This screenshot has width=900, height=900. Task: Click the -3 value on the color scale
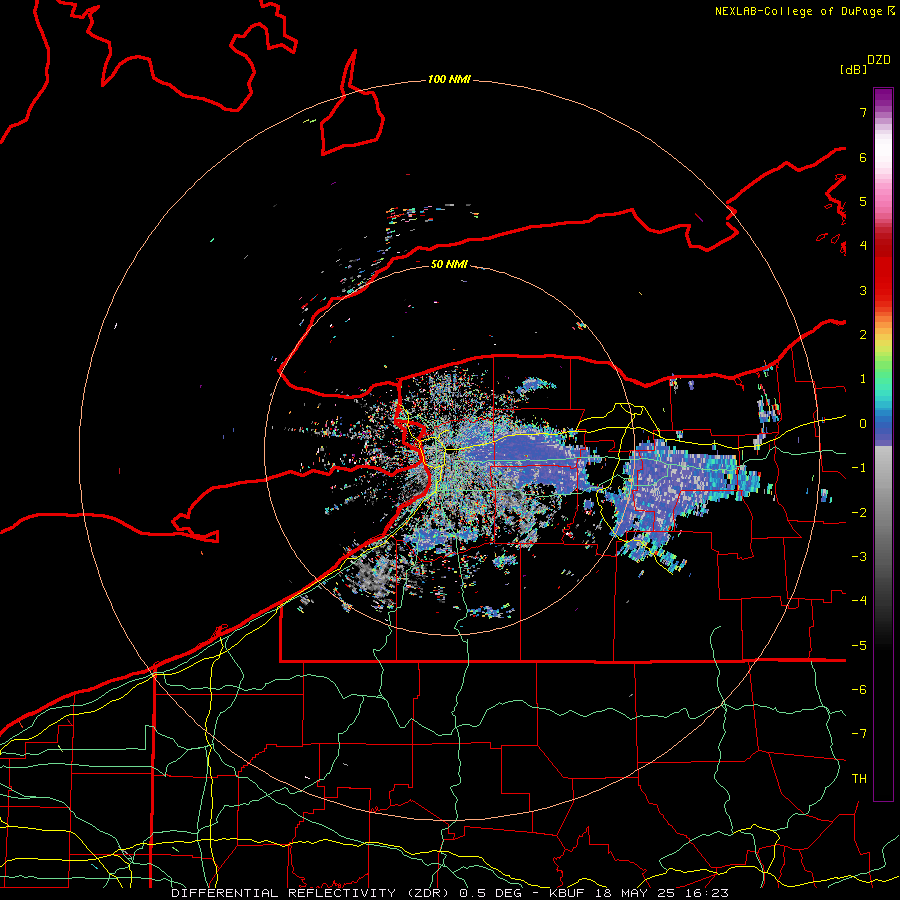[x=859, y=557]
